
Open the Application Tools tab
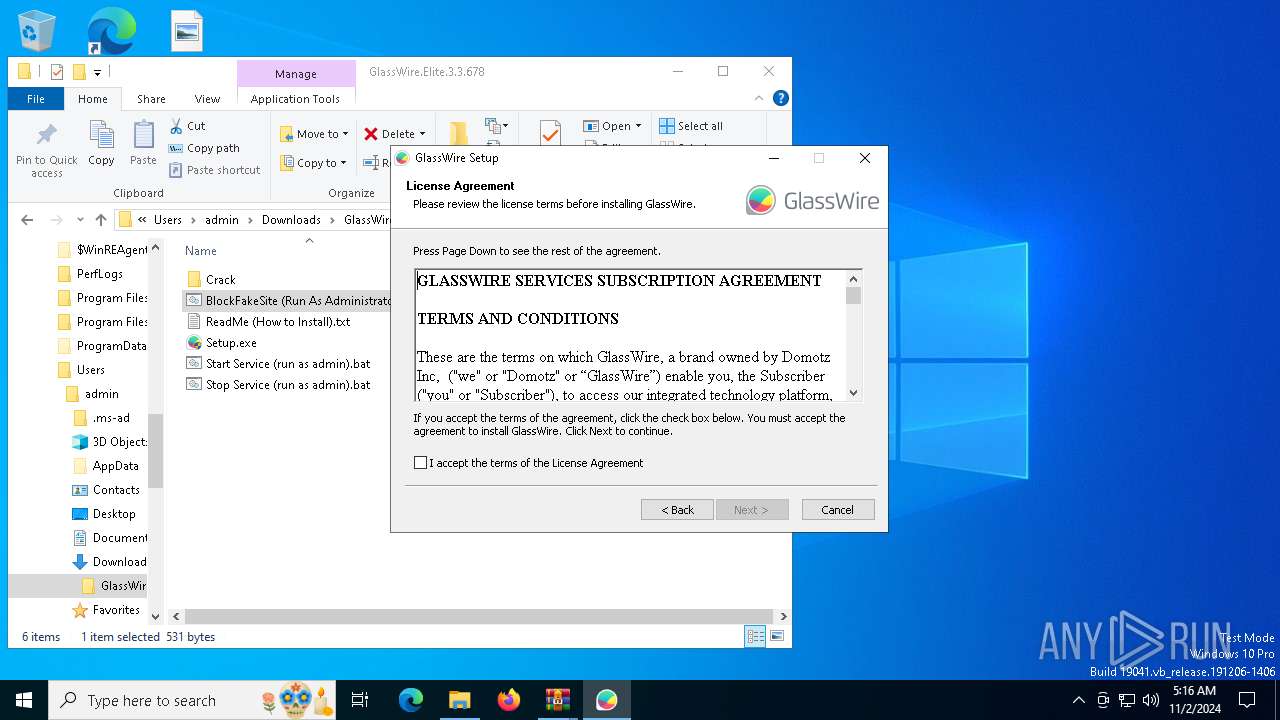295,99
